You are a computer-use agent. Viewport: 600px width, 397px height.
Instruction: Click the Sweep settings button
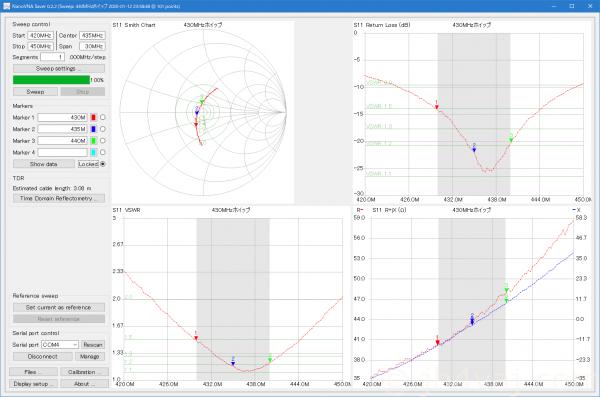[59, 69]
